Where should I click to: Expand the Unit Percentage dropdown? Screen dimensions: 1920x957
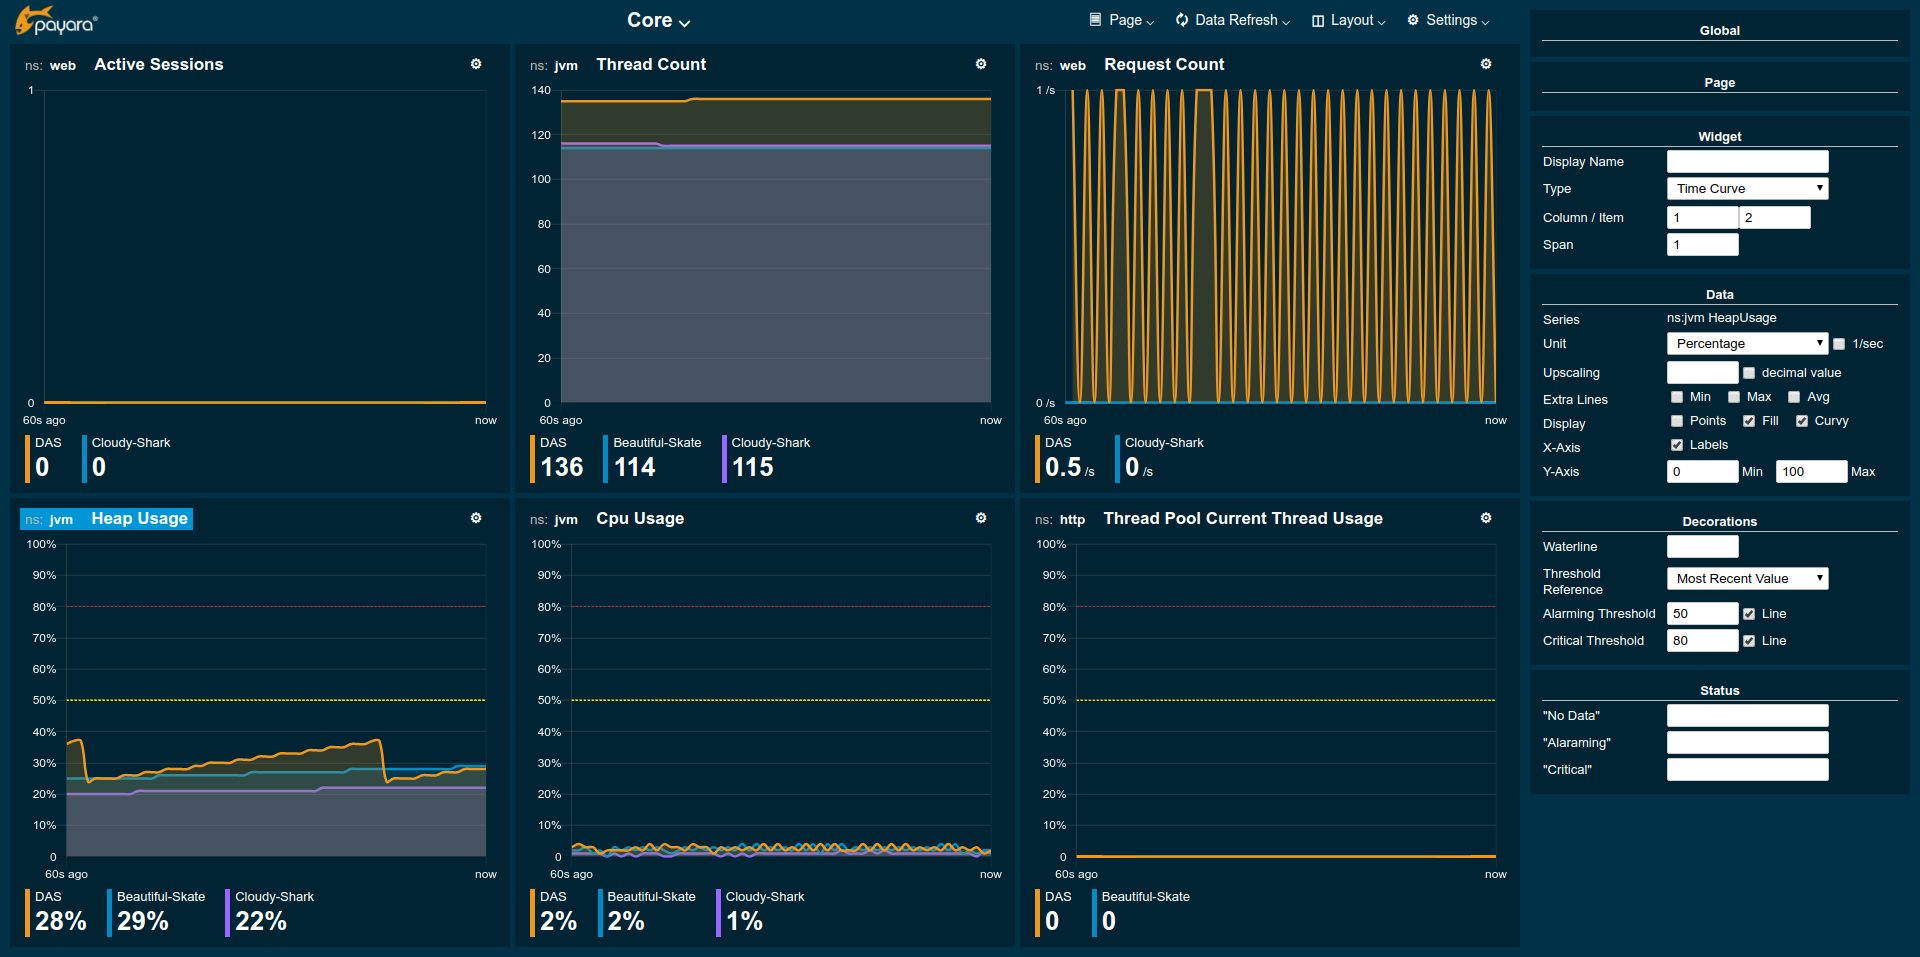(x=1747, y=343)
